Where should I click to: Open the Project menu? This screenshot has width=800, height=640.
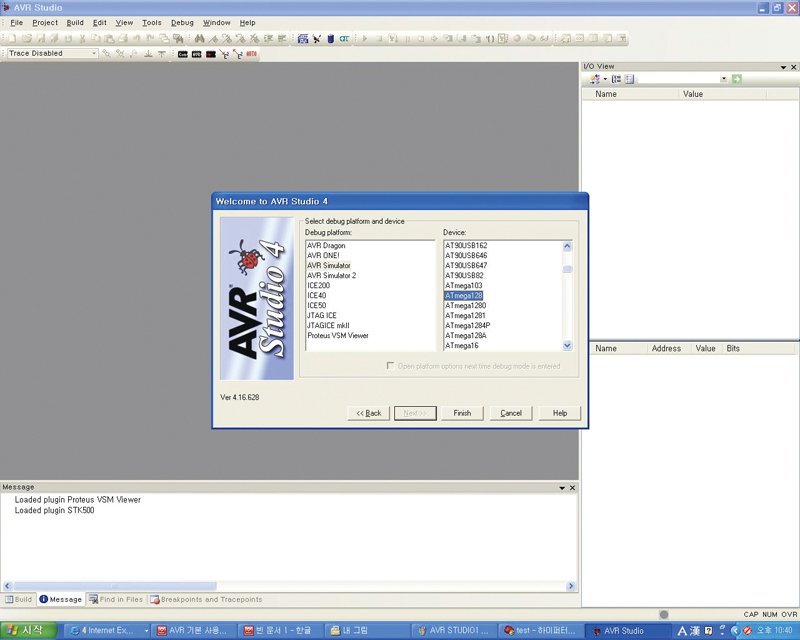(x=45, y=23)
